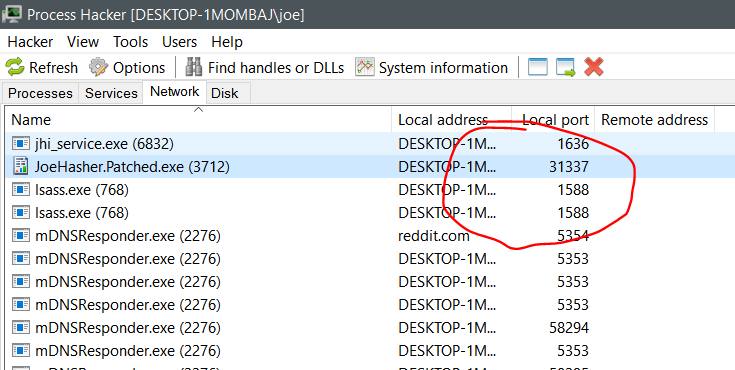This screenshot has width=735, height=370.
Task: Open System information window
Action: [x=431, y=68]
